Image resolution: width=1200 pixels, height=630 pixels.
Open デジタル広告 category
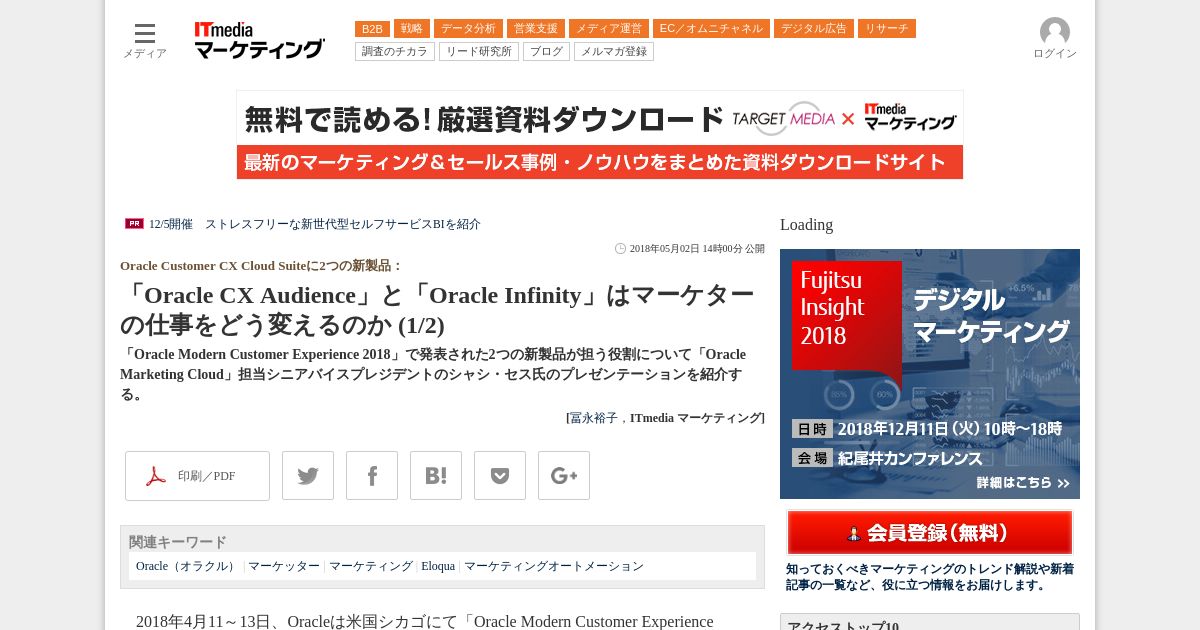click(x=814, y=29)
